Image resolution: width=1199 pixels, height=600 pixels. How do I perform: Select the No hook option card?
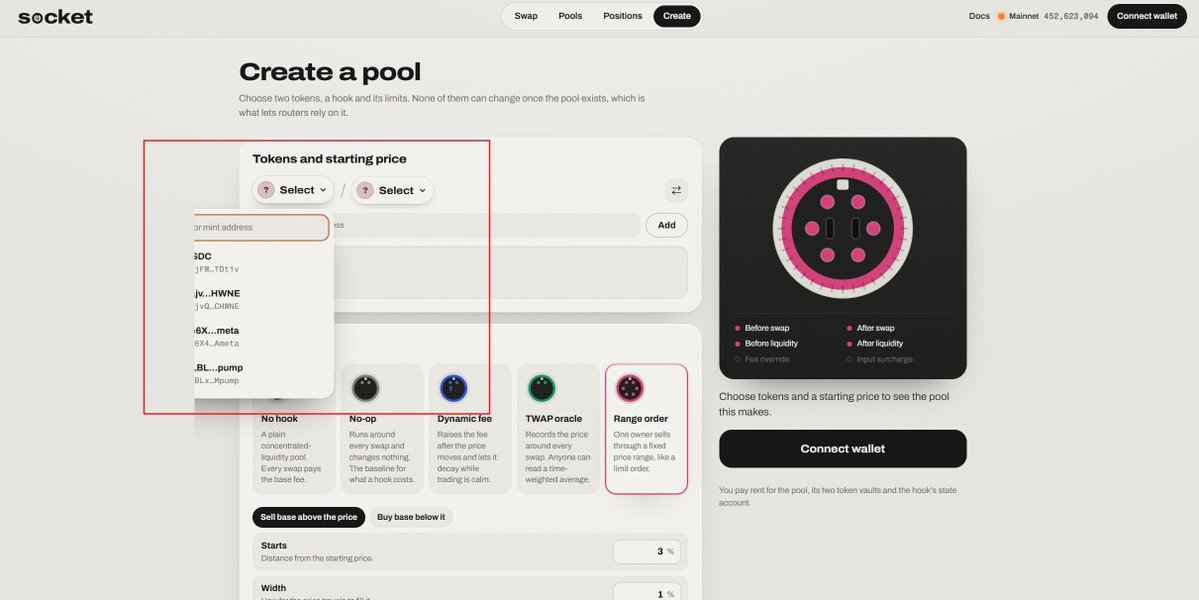pos(294,429)
